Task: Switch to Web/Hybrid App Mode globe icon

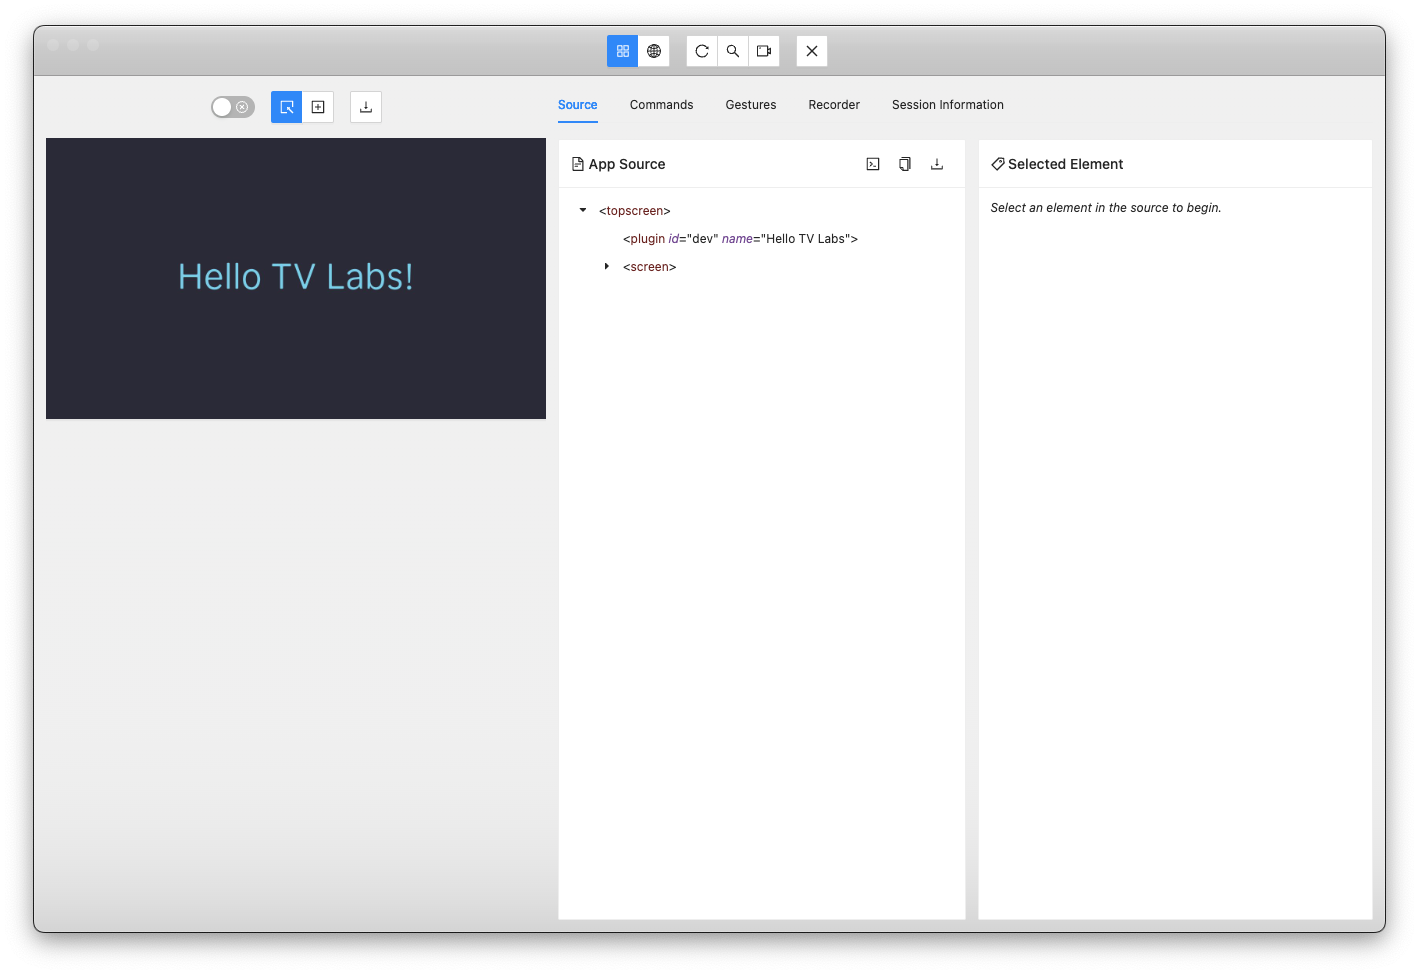Action: click(654, 51)
